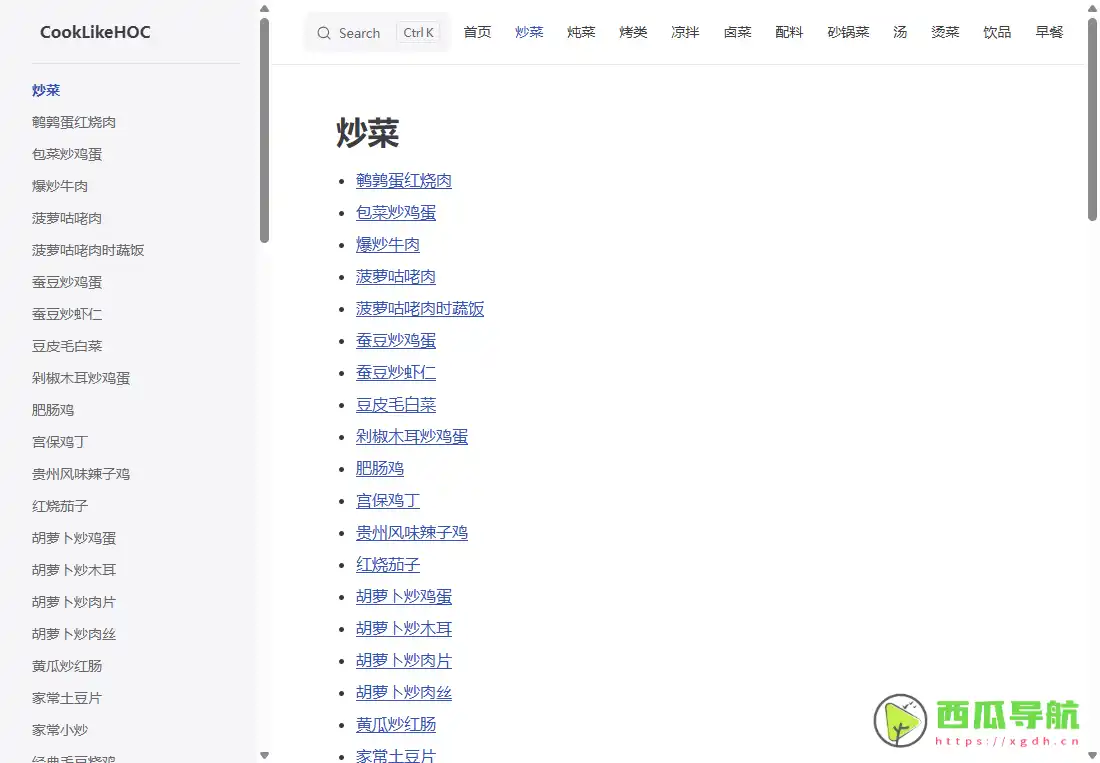Viewport: 1100px width, 763px height.
Task: Follow the 鹌鹑蛋红烧肉 link in main list
Action: [403, 181]
